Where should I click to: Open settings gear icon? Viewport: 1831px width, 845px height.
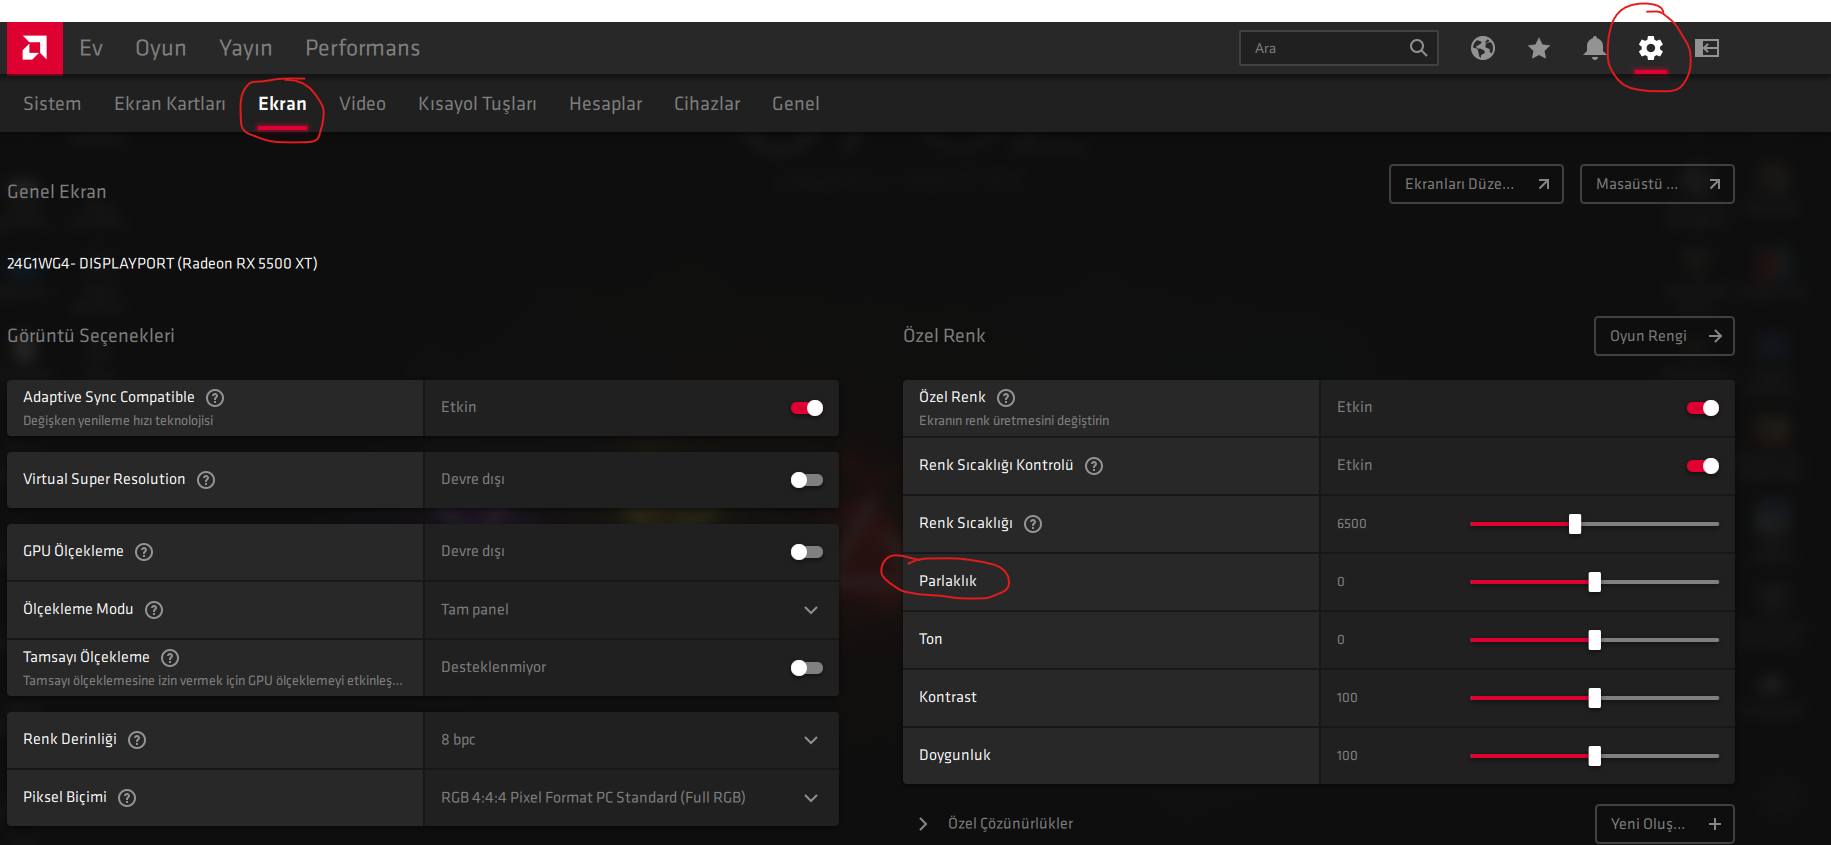point(1650,48)
